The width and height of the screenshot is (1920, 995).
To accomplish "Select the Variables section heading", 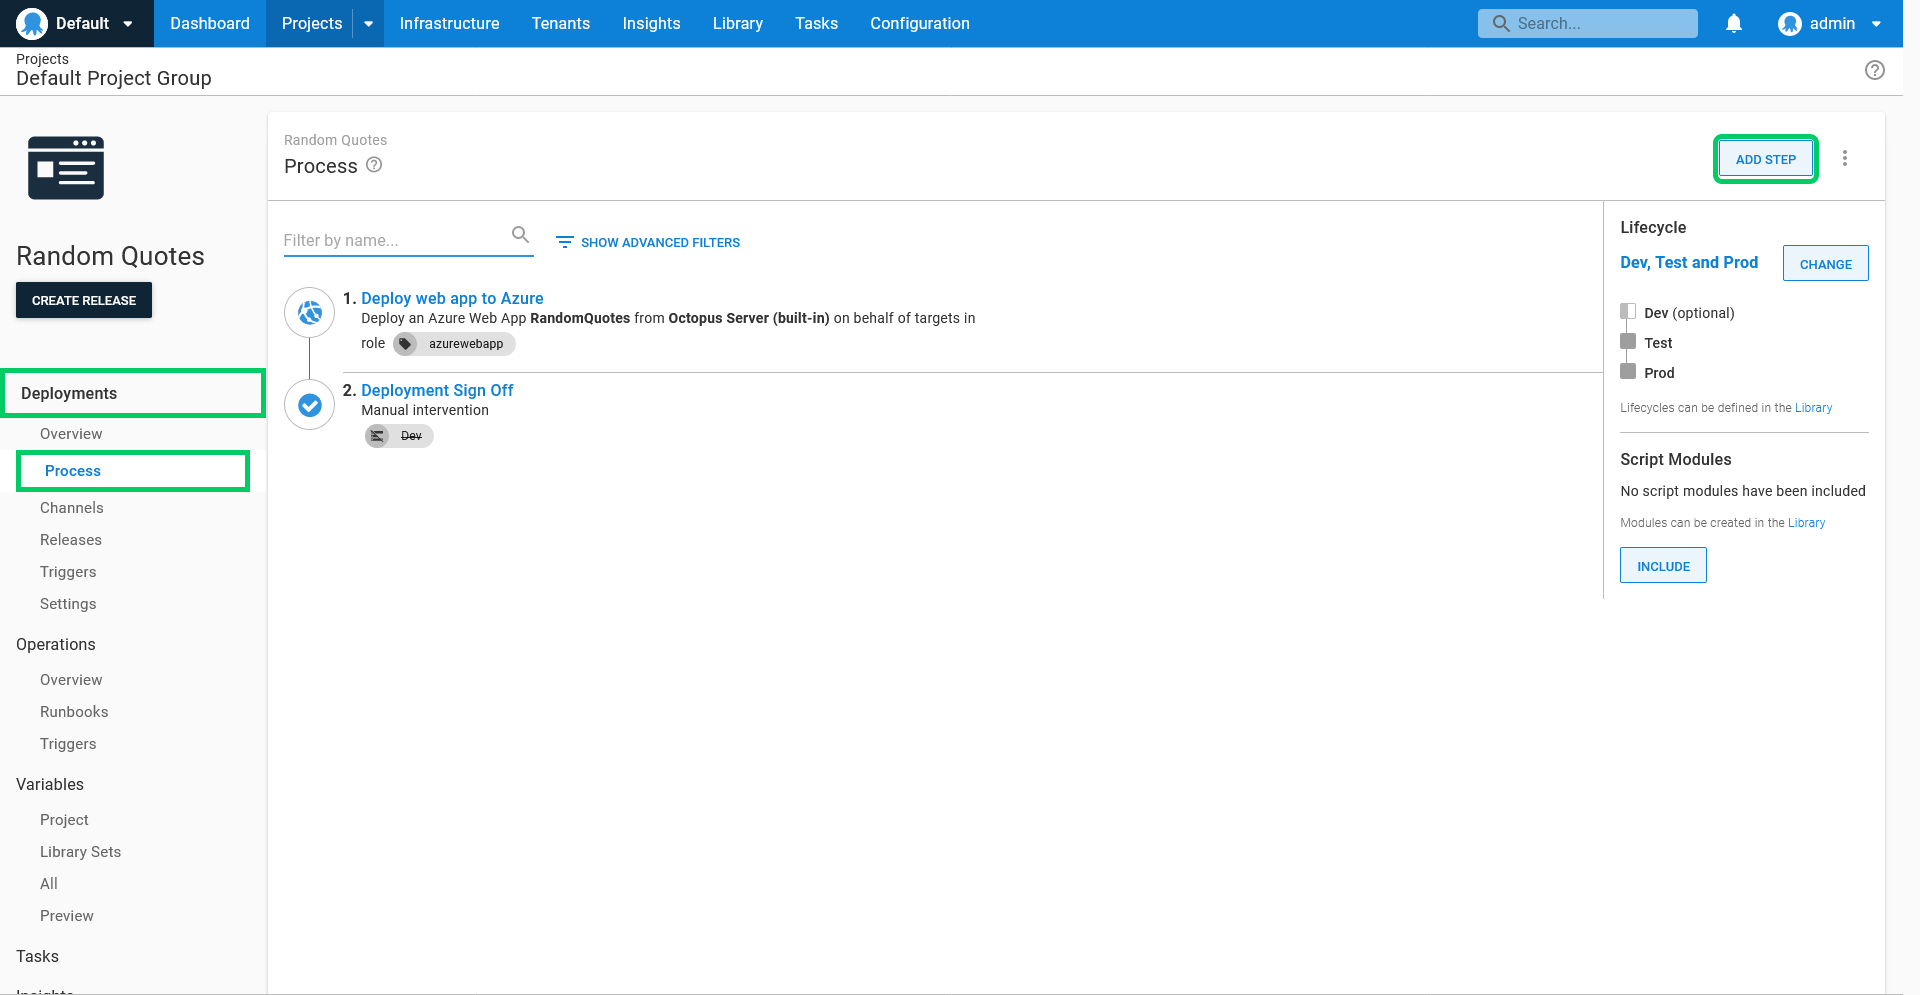I will pyautogui.click(x=50, y=784).
